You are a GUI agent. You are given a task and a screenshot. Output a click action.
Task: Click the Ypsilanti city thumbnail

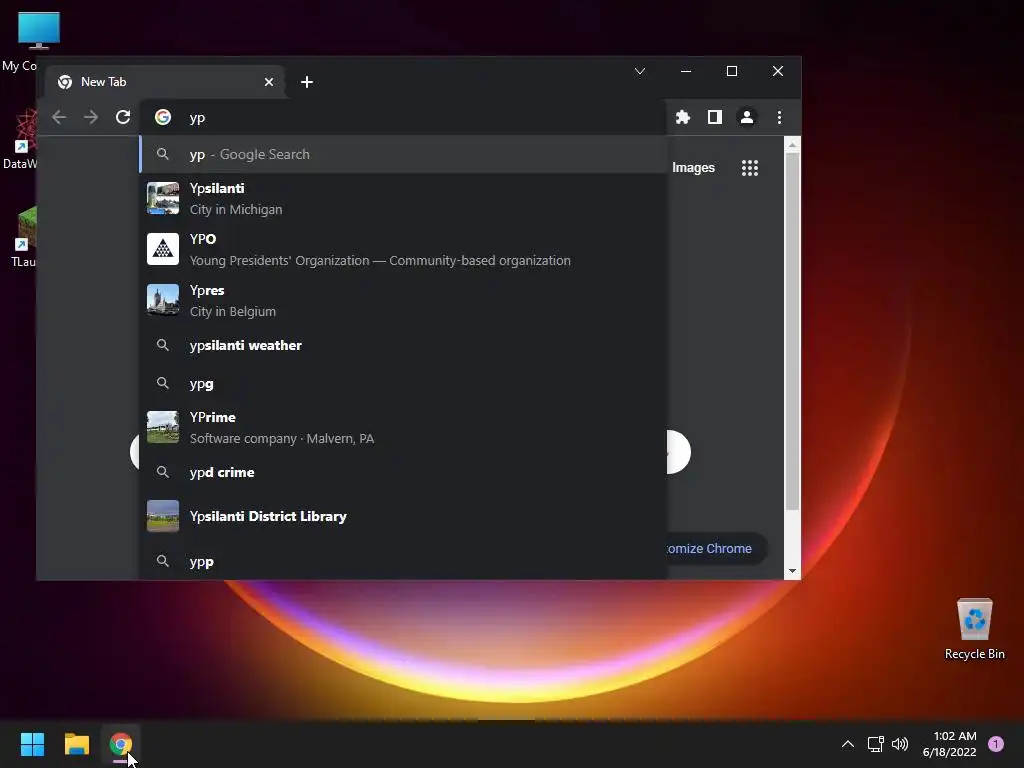tap(163, 199)
